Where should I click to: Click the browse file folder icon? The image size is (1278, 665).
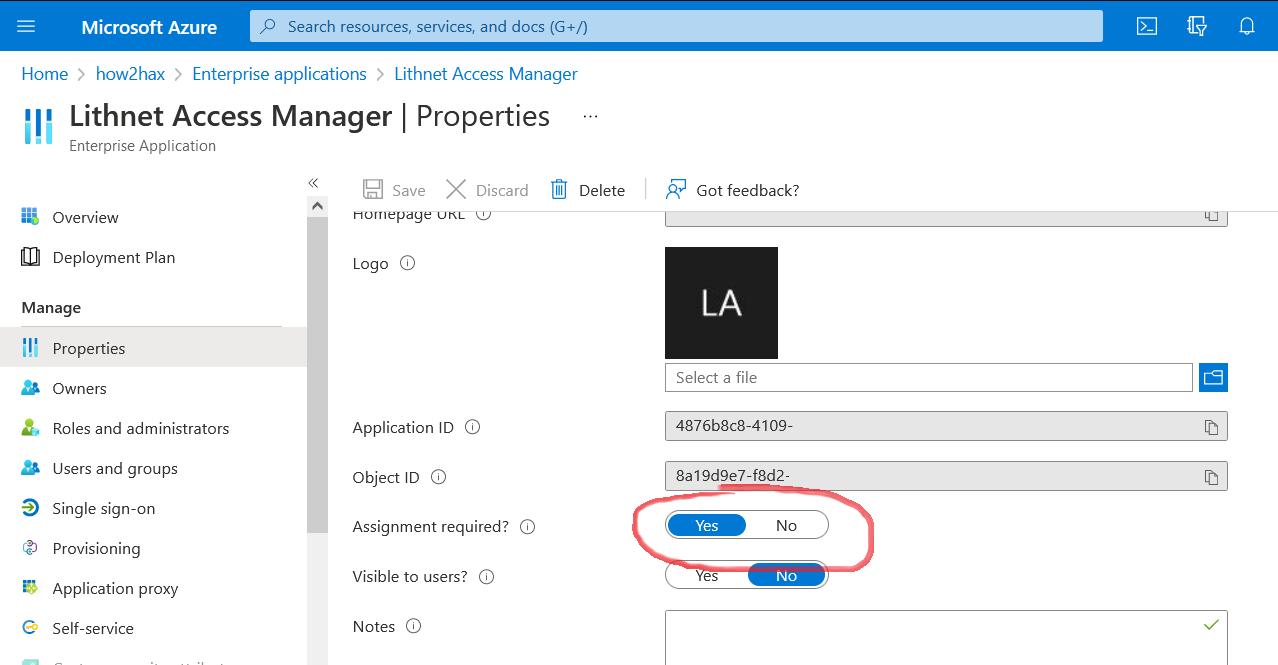(1213, 378)
